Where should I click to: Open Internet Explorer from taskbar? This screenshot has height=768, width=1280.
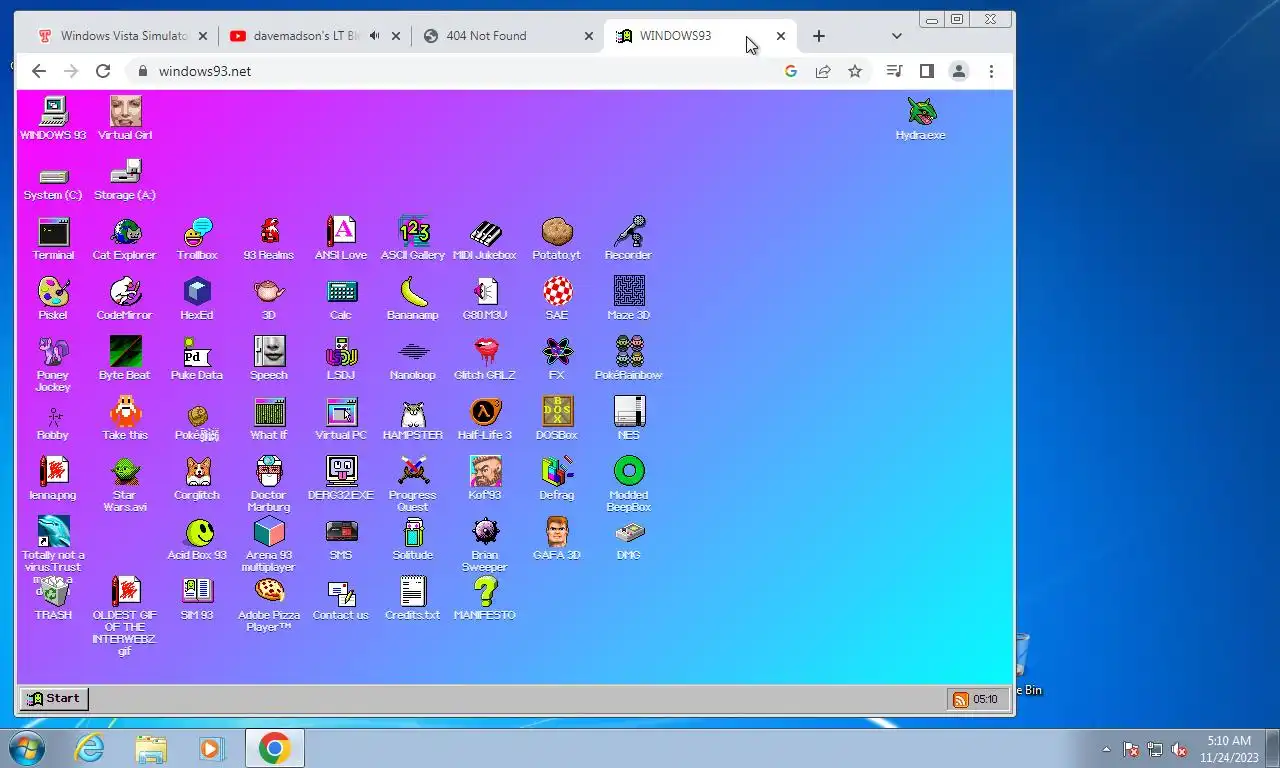[x=89, y=748]
